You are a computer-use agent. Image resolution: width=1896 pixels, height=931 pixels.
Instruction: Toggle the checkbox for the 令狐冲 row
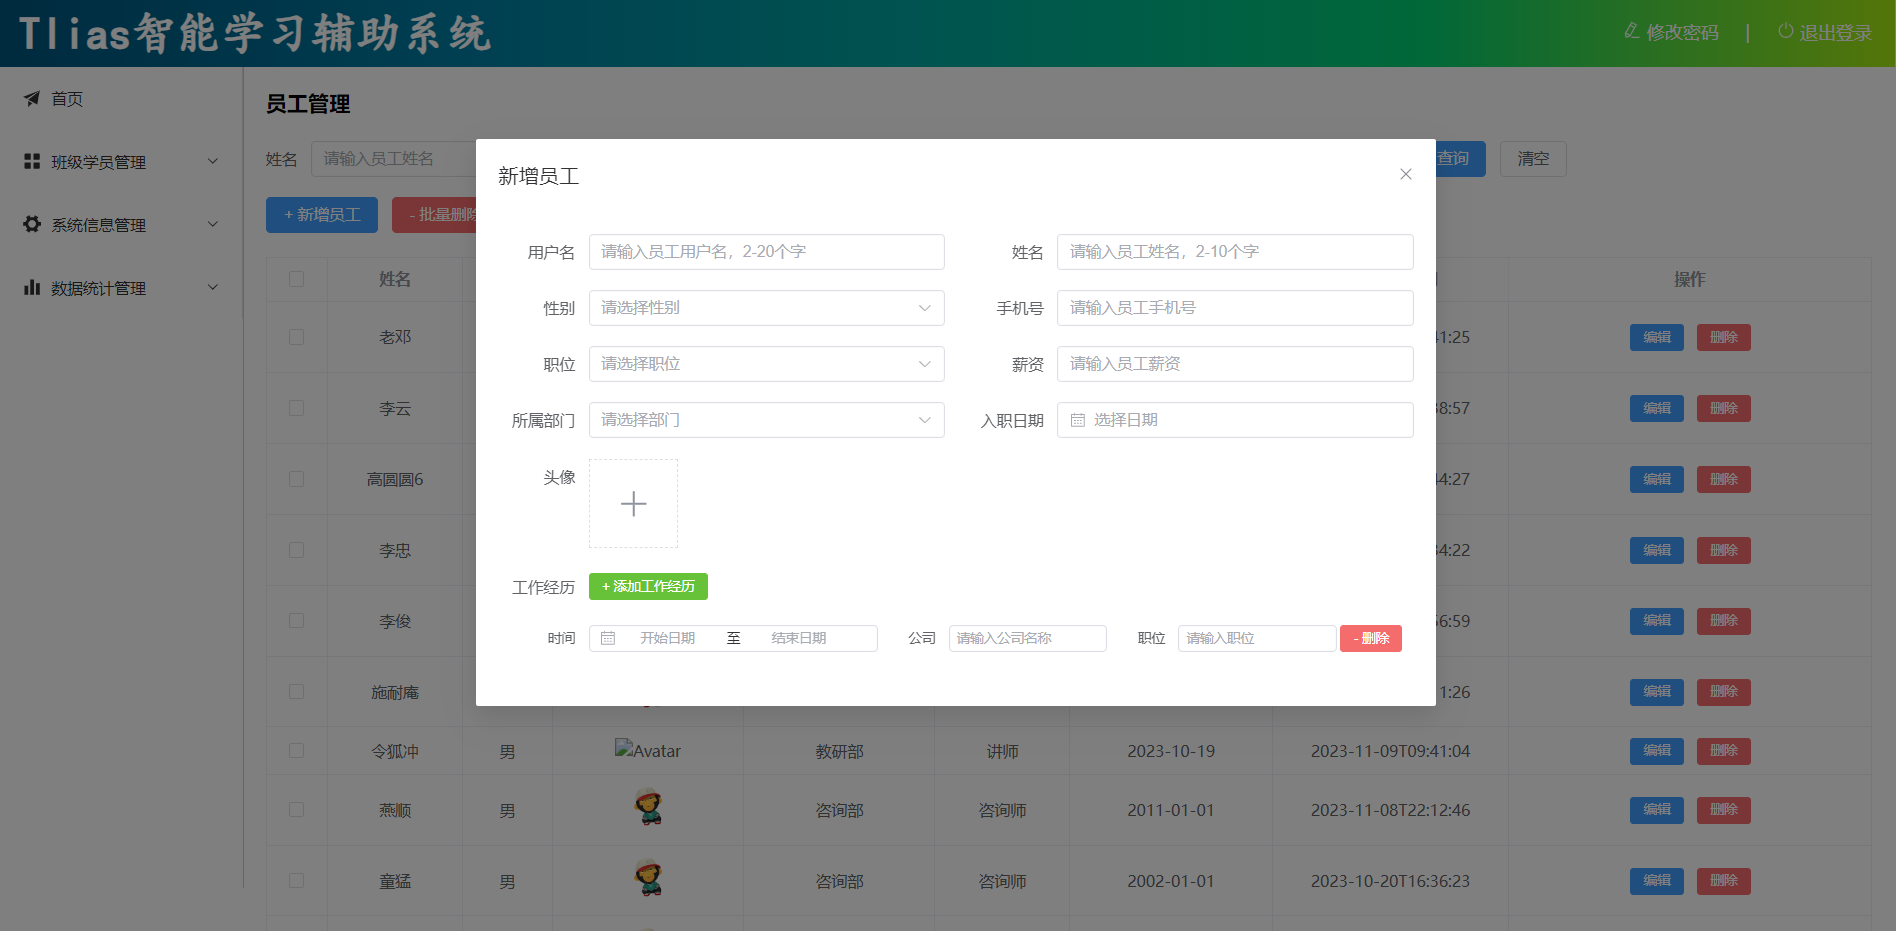(x=296, y=750)
